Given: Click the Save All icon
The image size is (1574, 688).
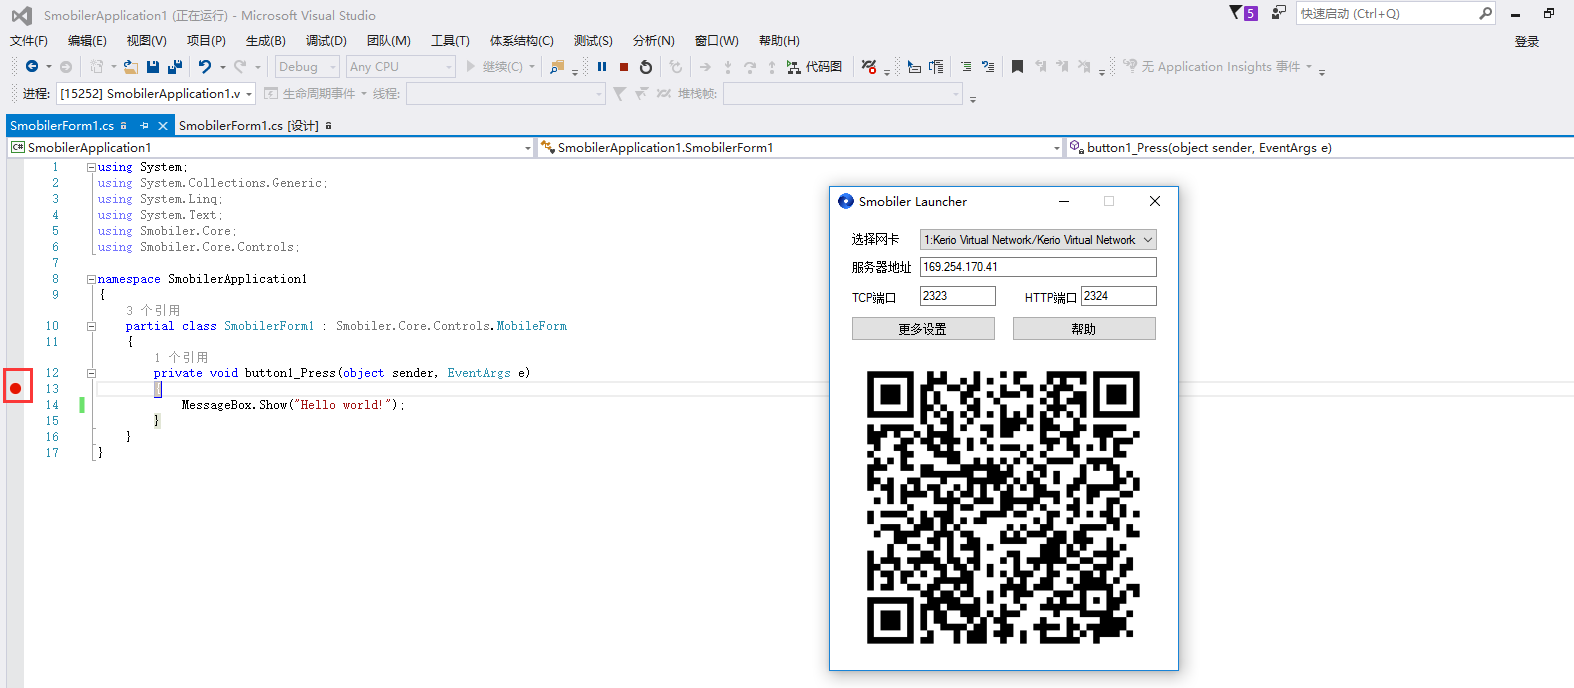Looking at the screenshot, I should [175, 67].
